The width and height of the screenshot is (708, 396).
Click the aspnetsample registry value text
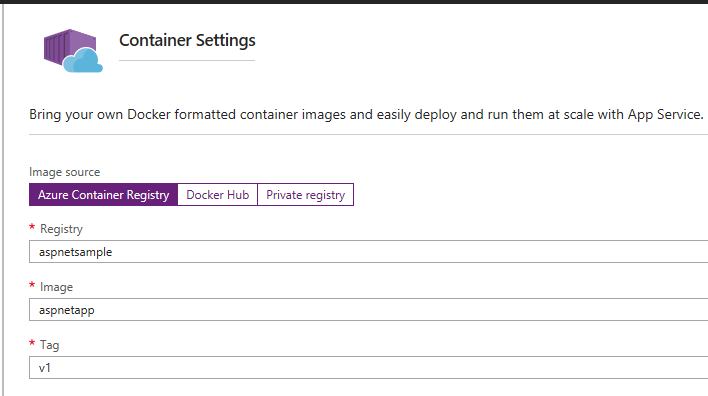tap(75, 252)
